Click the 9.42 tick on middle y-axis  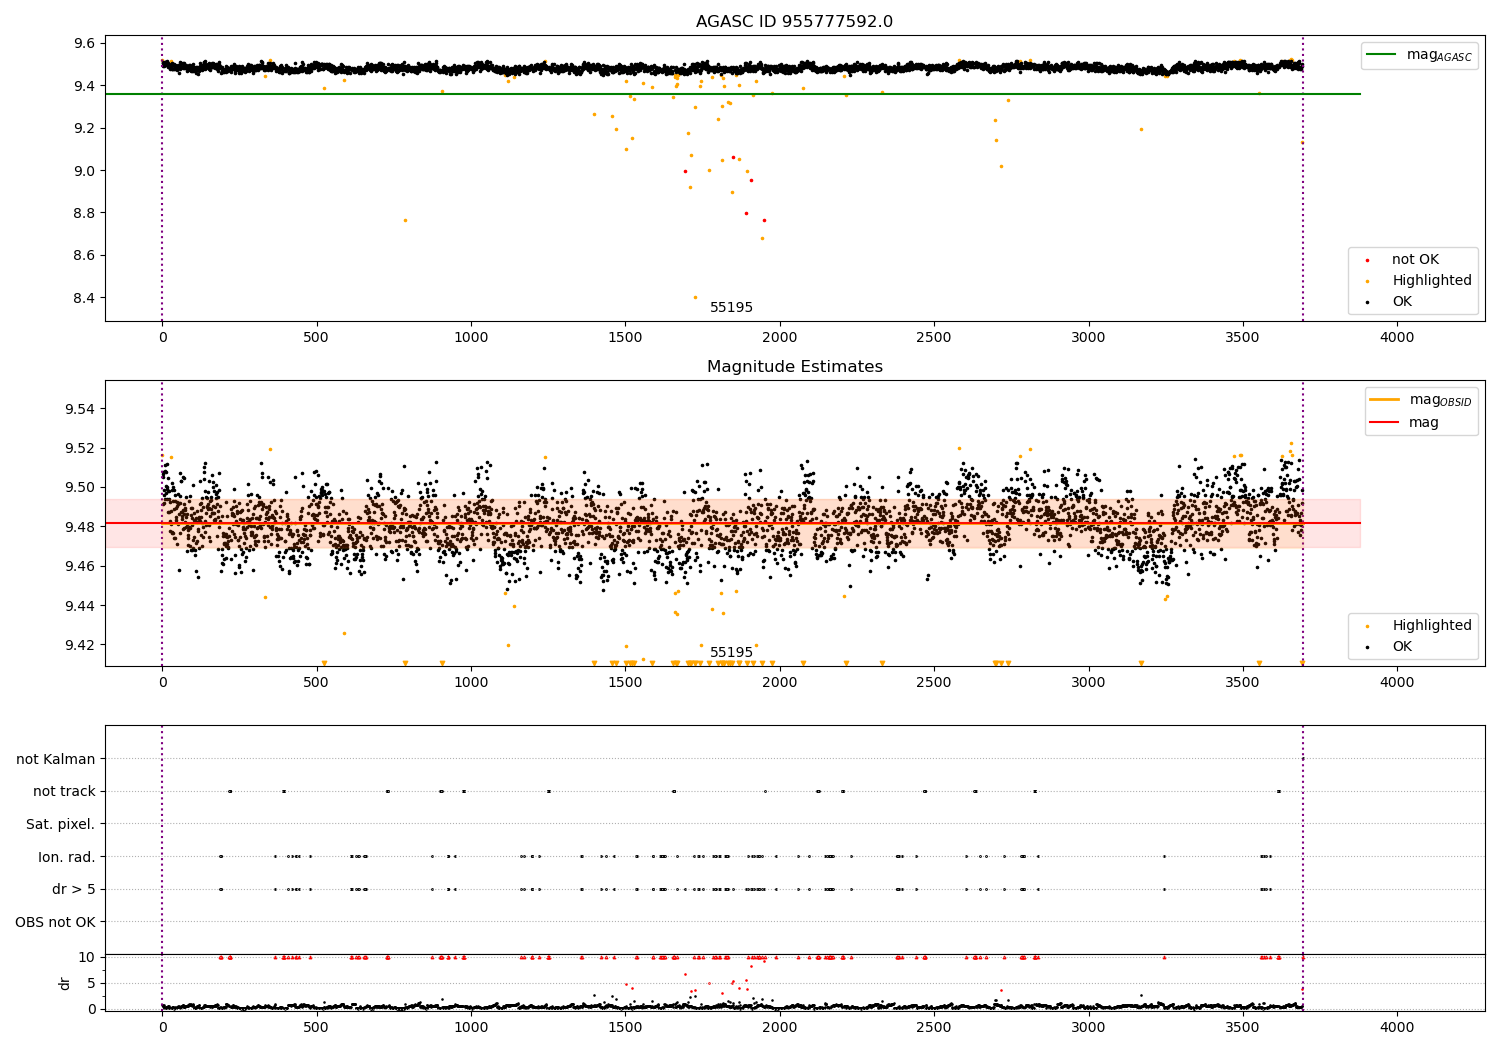(79, 645)
